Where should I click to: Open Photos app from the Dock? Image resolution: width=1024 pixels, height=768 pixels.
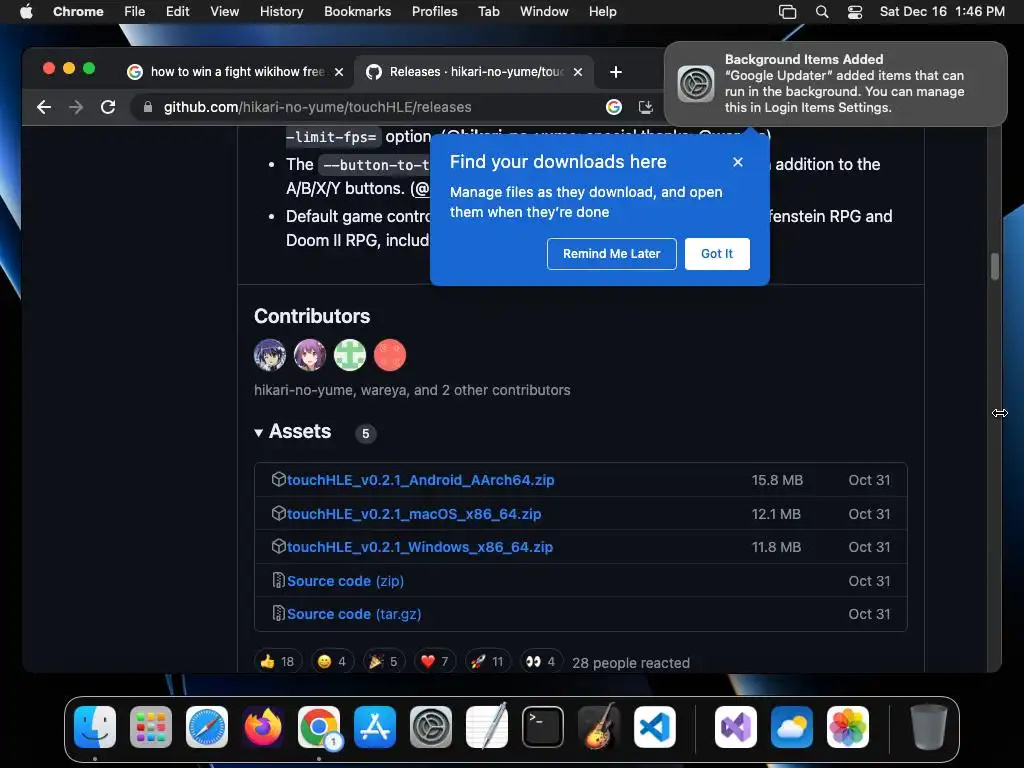[848, 727]
